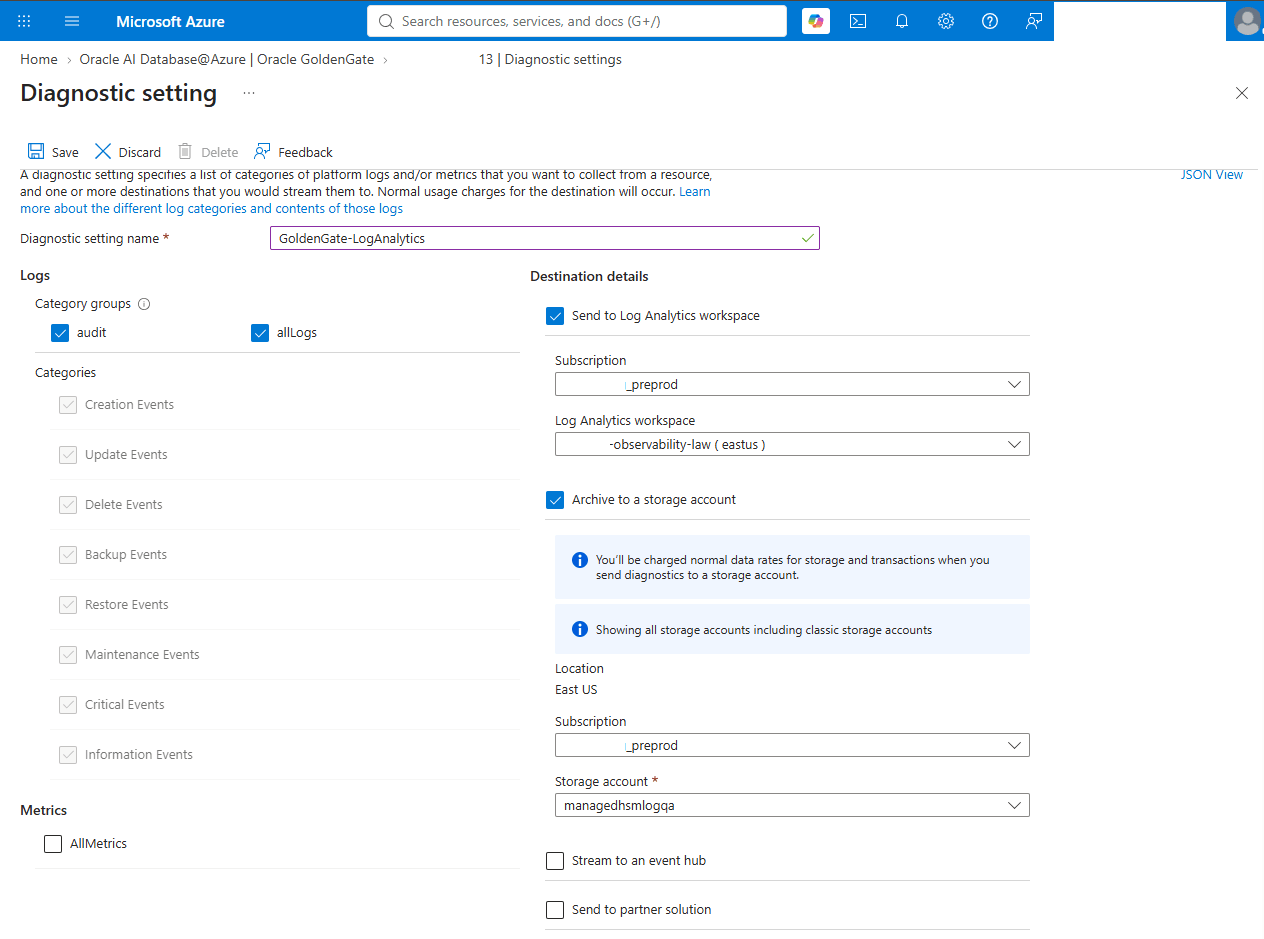Image resolution: width=1264 pixels, height=939 pixels.
Task: Click the storage charges info icon
Action: point(579,560)
